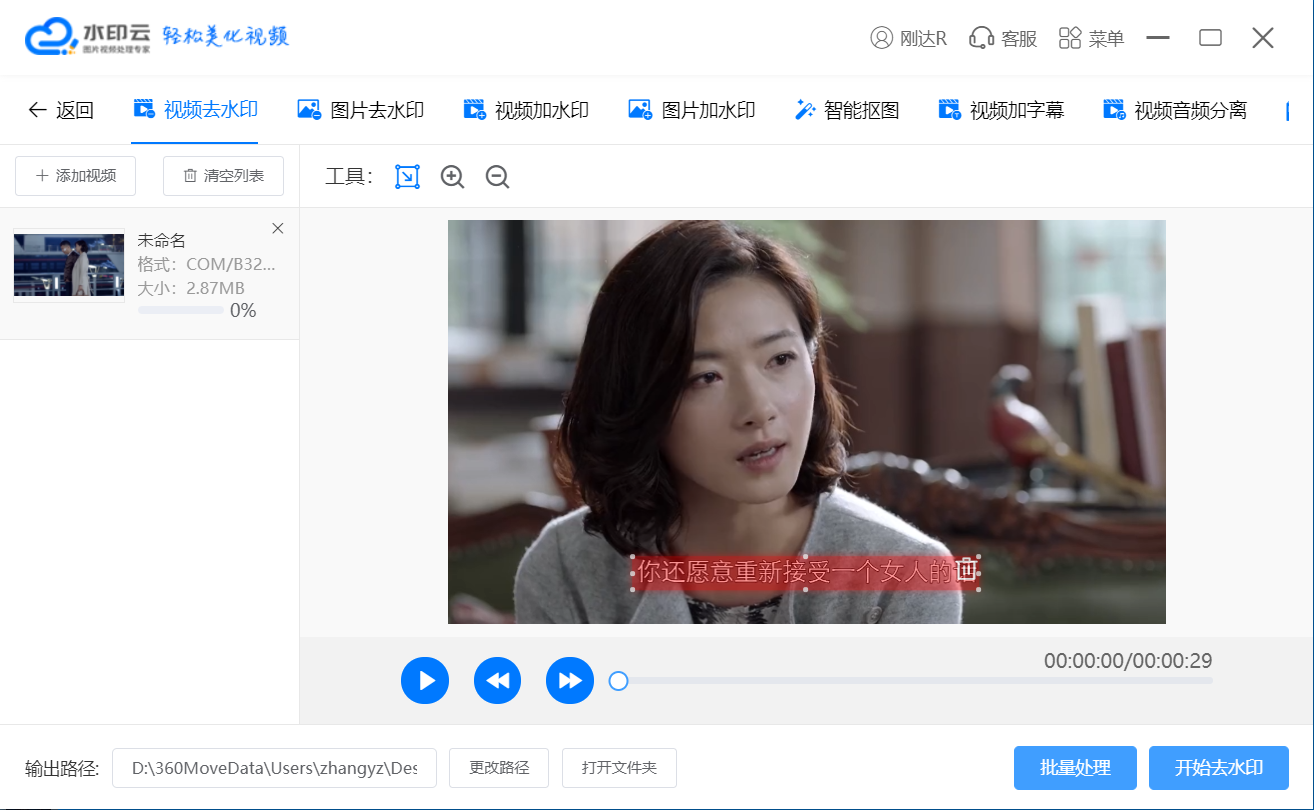Screen dimensions: 1314x810
Task: Select the rectangle selection tool
Action: pos(407,177)
